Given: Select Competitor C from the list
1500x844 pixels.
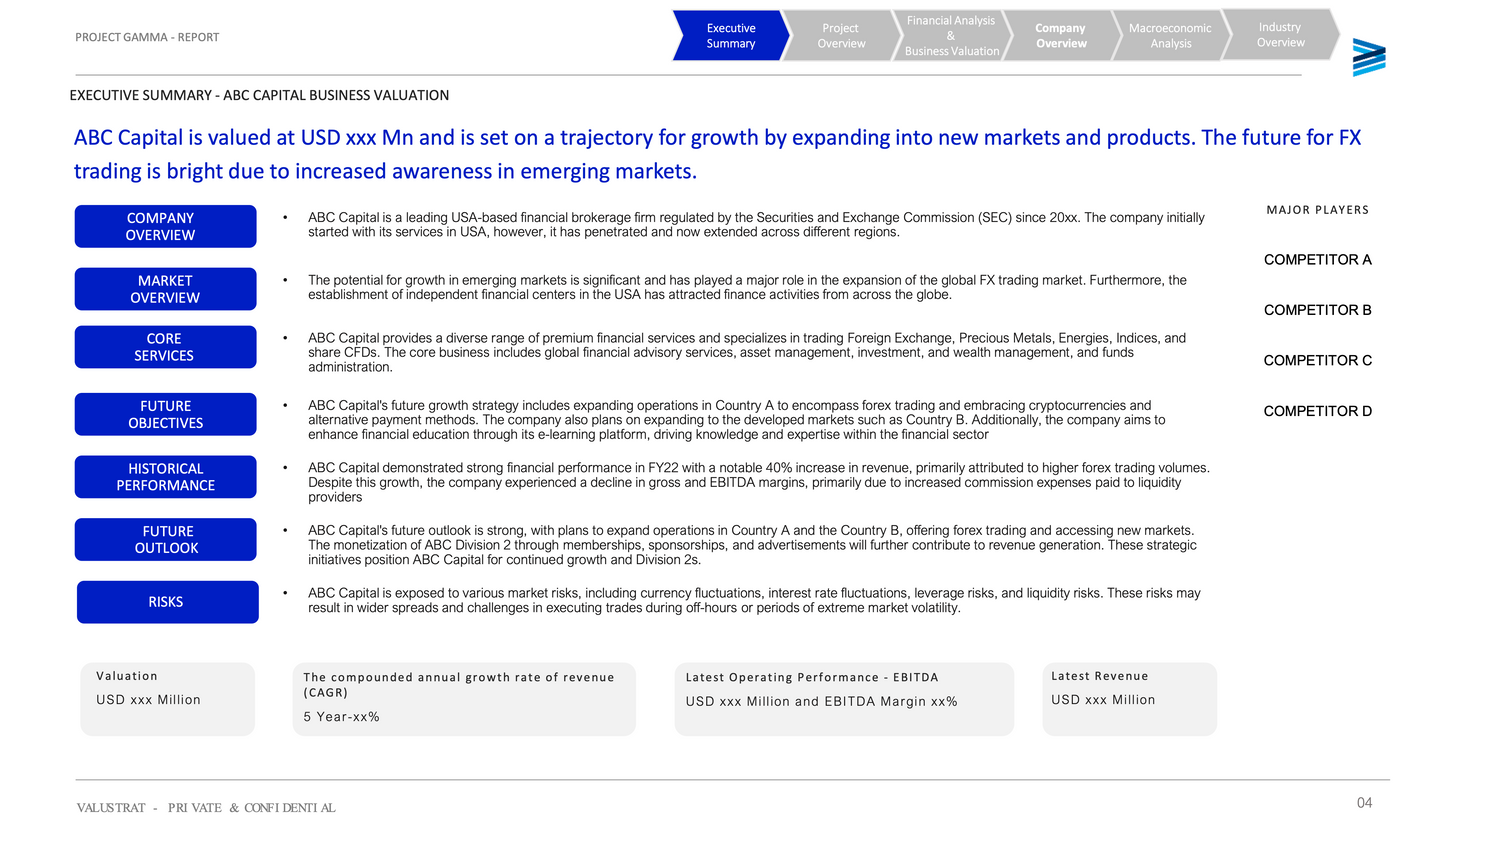Looking at the screenshot, I should click(1317, 361).
